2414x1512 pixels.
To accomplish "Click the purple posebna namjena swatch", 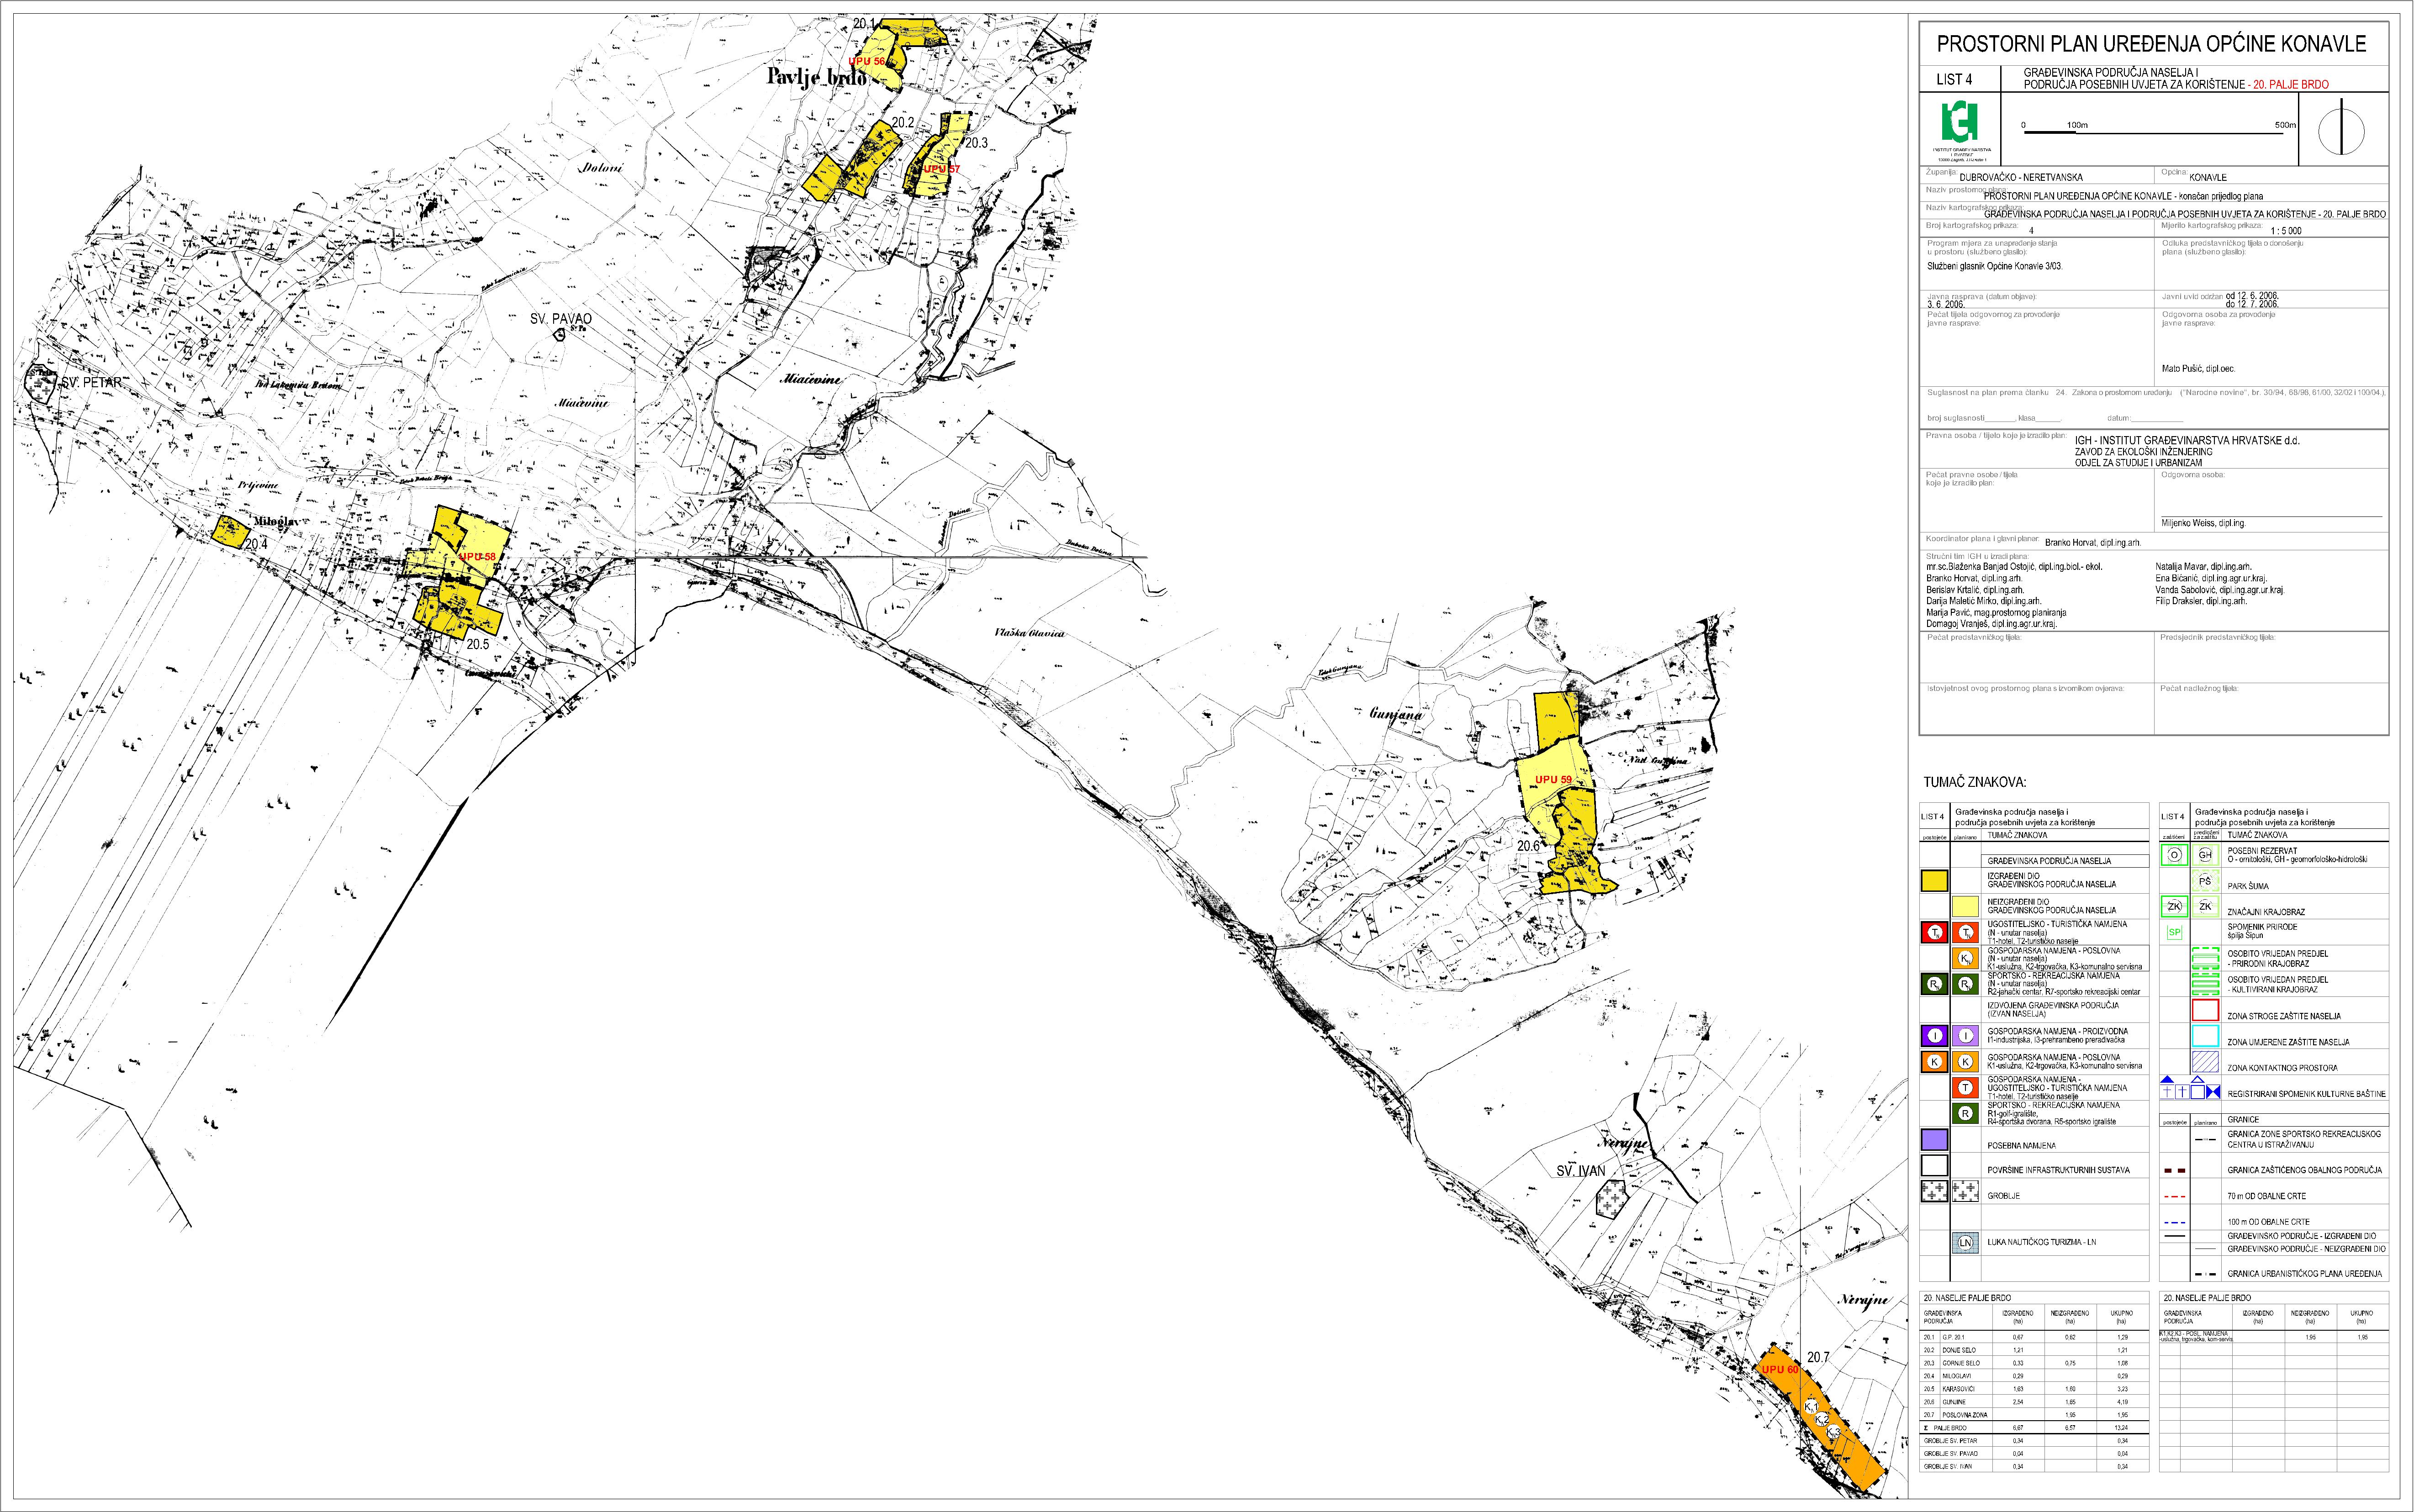I will click(1935, 1140).
